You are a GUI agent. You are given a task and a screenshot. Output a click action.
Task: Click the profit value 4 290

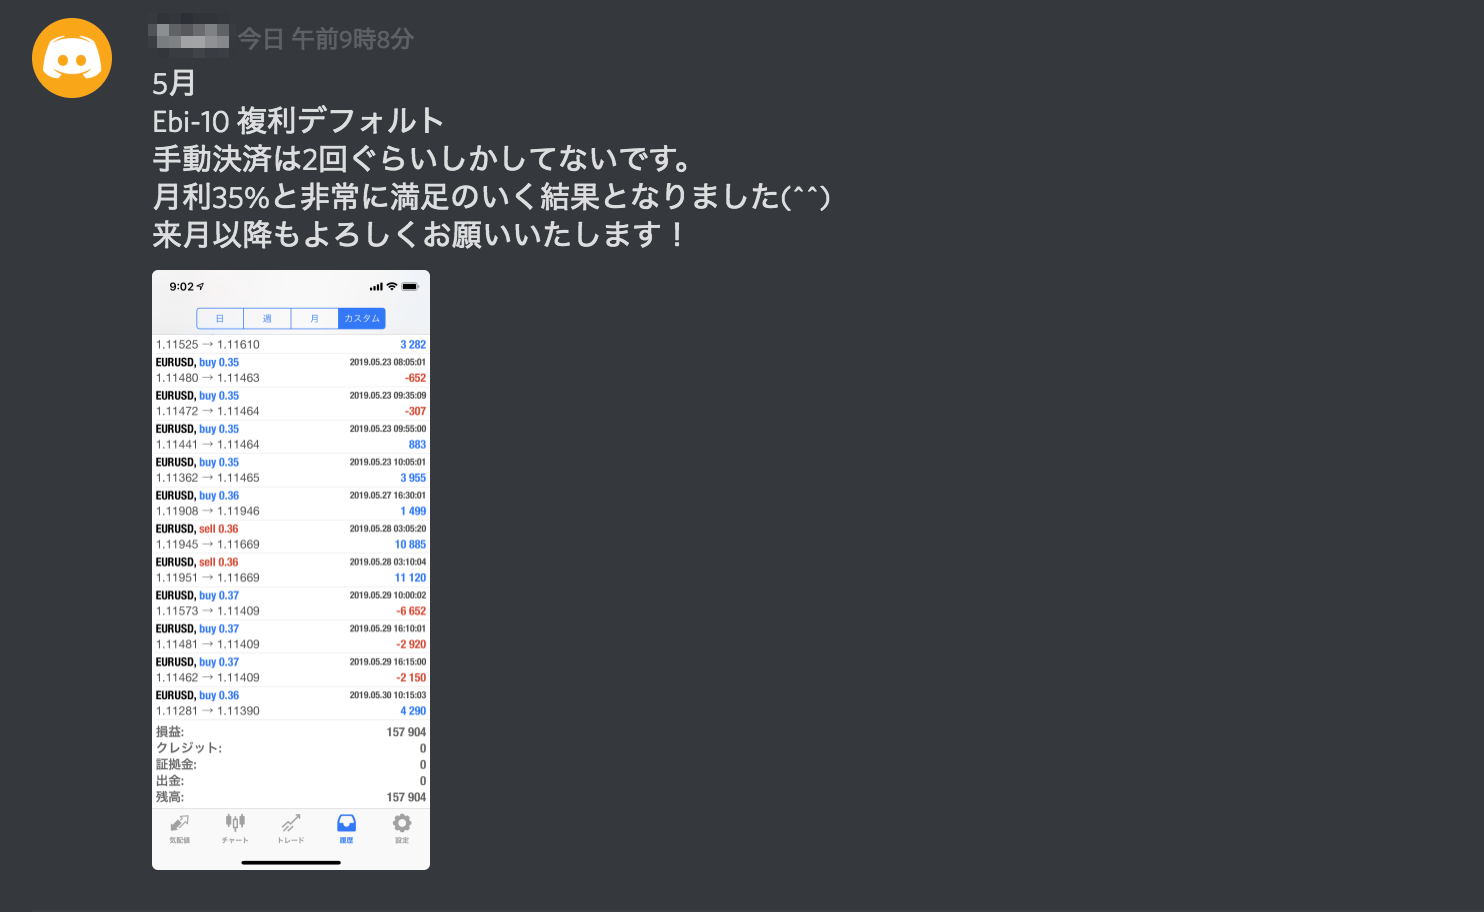point(413,711)
